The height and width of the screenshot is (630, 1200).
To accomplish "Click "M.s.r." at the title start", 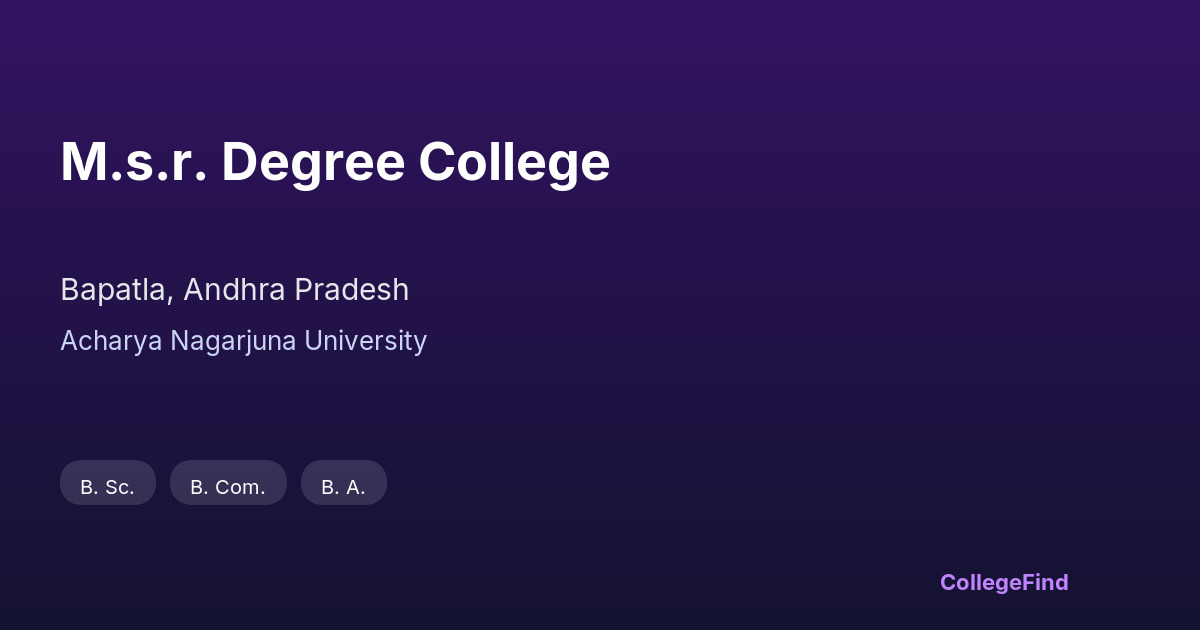I will click(x=134, y=162).
